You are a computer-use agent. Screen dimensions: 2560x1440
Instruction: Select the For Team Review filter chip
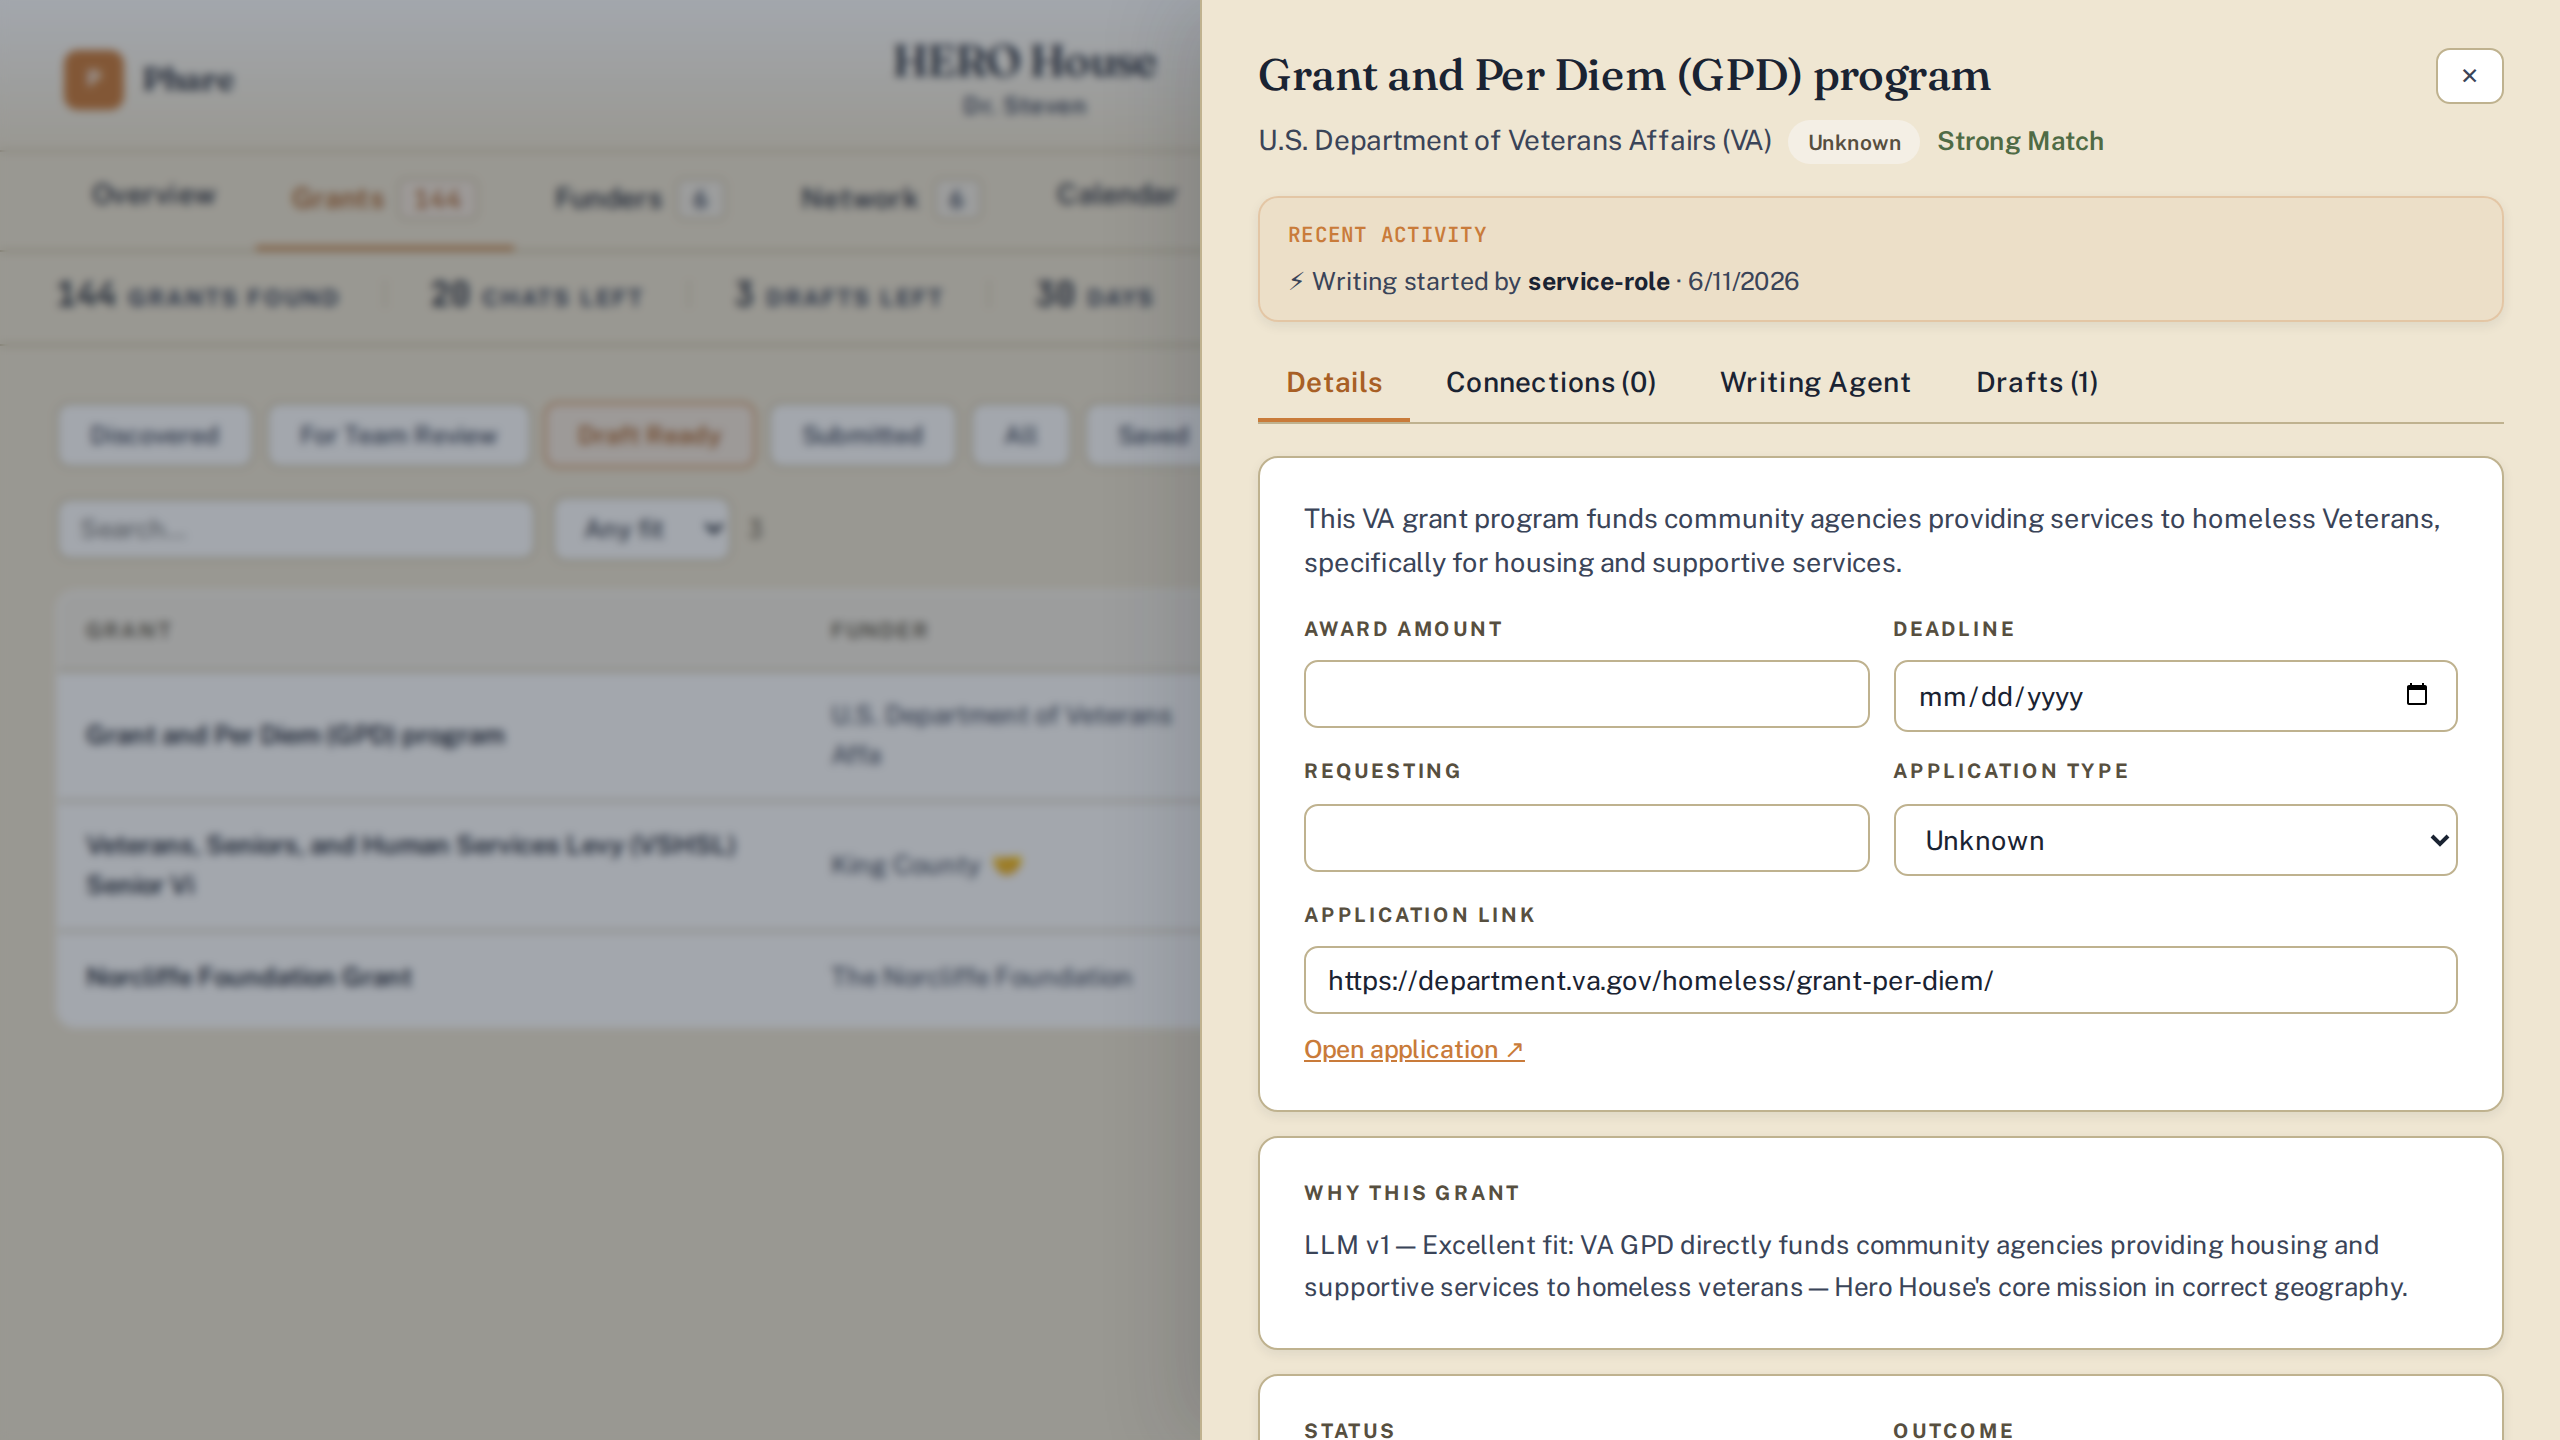coord(398,435)
